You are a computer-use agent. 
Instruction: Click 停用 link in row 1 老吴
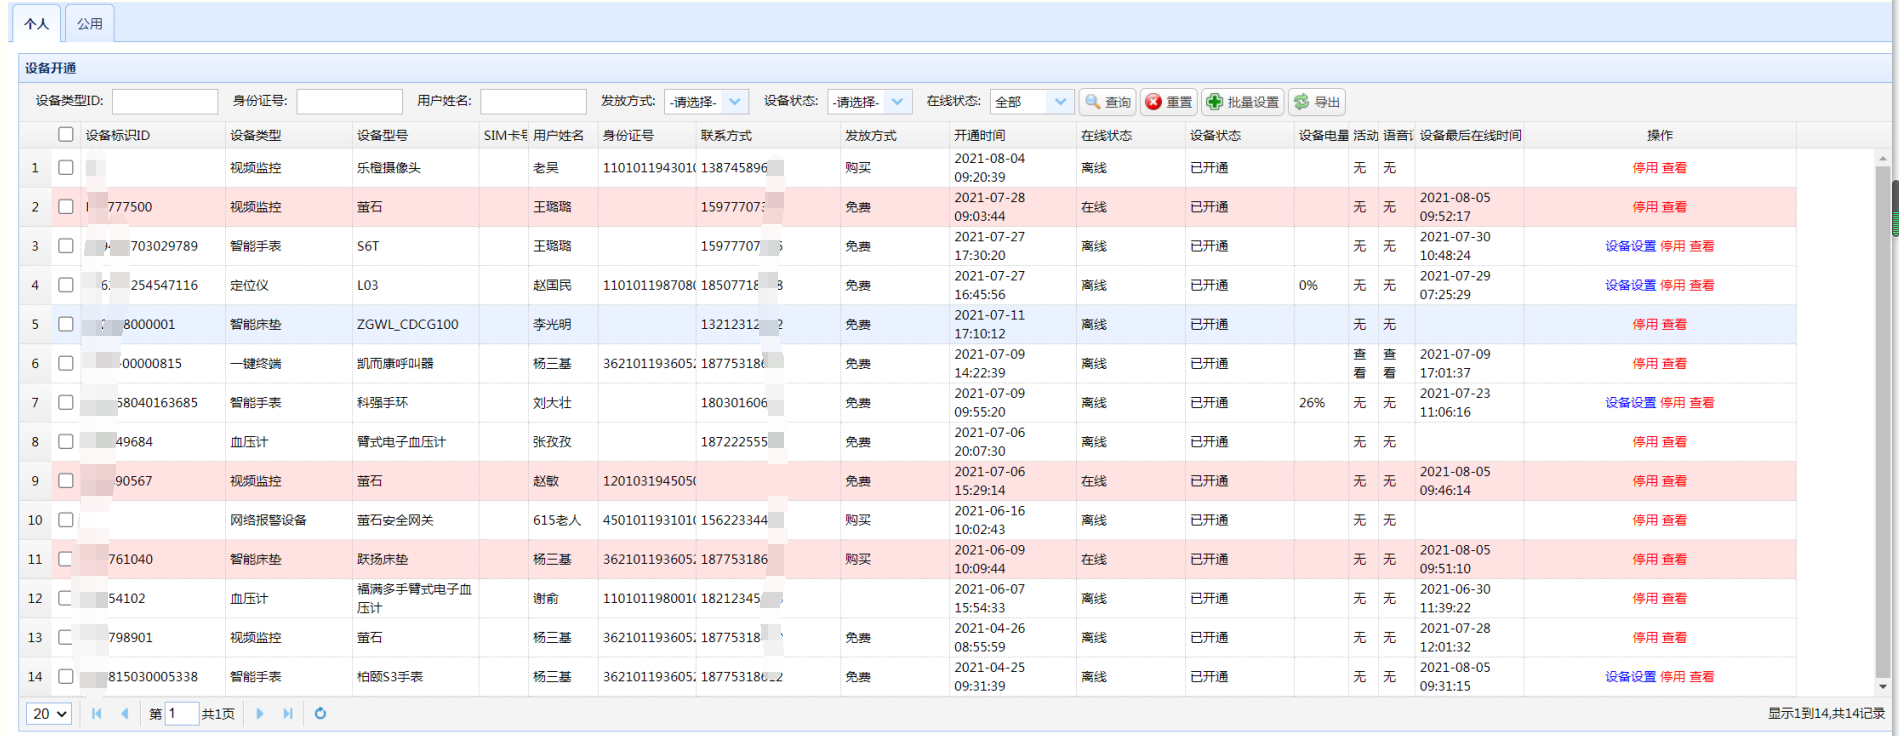(1645, 168)
